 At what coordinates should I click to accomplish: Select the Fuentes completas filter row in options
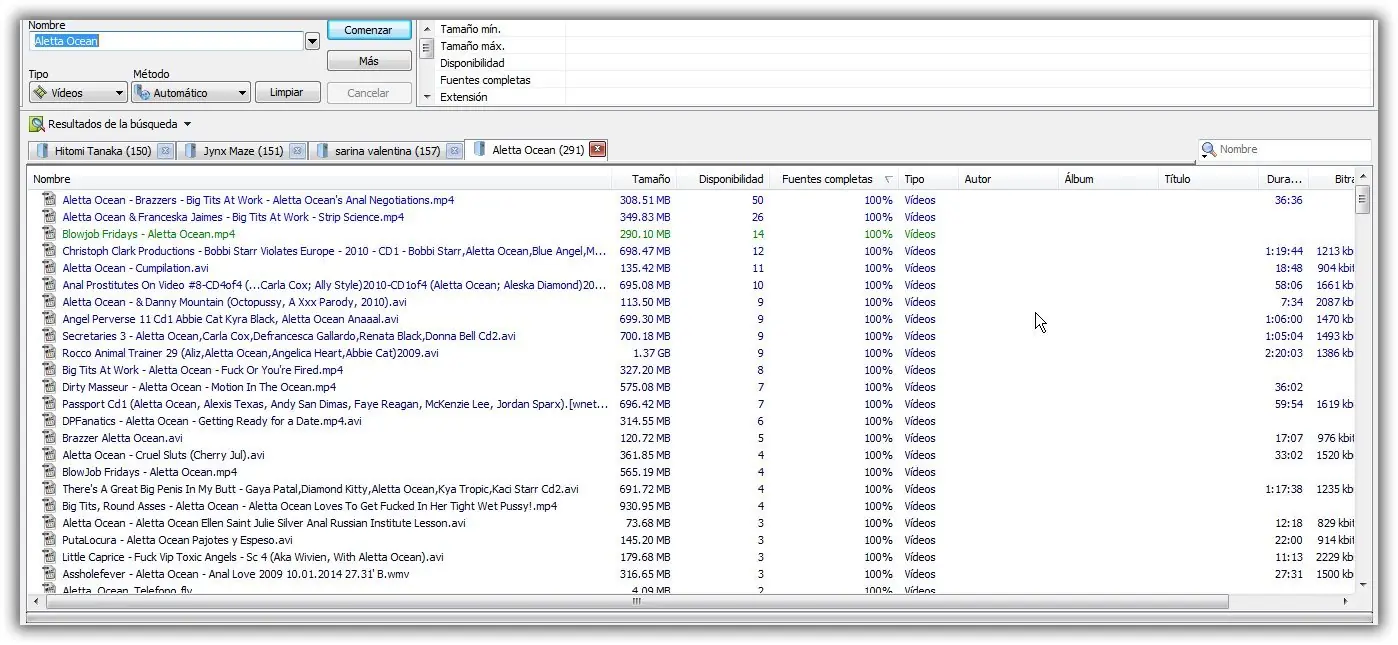(903, 80)
